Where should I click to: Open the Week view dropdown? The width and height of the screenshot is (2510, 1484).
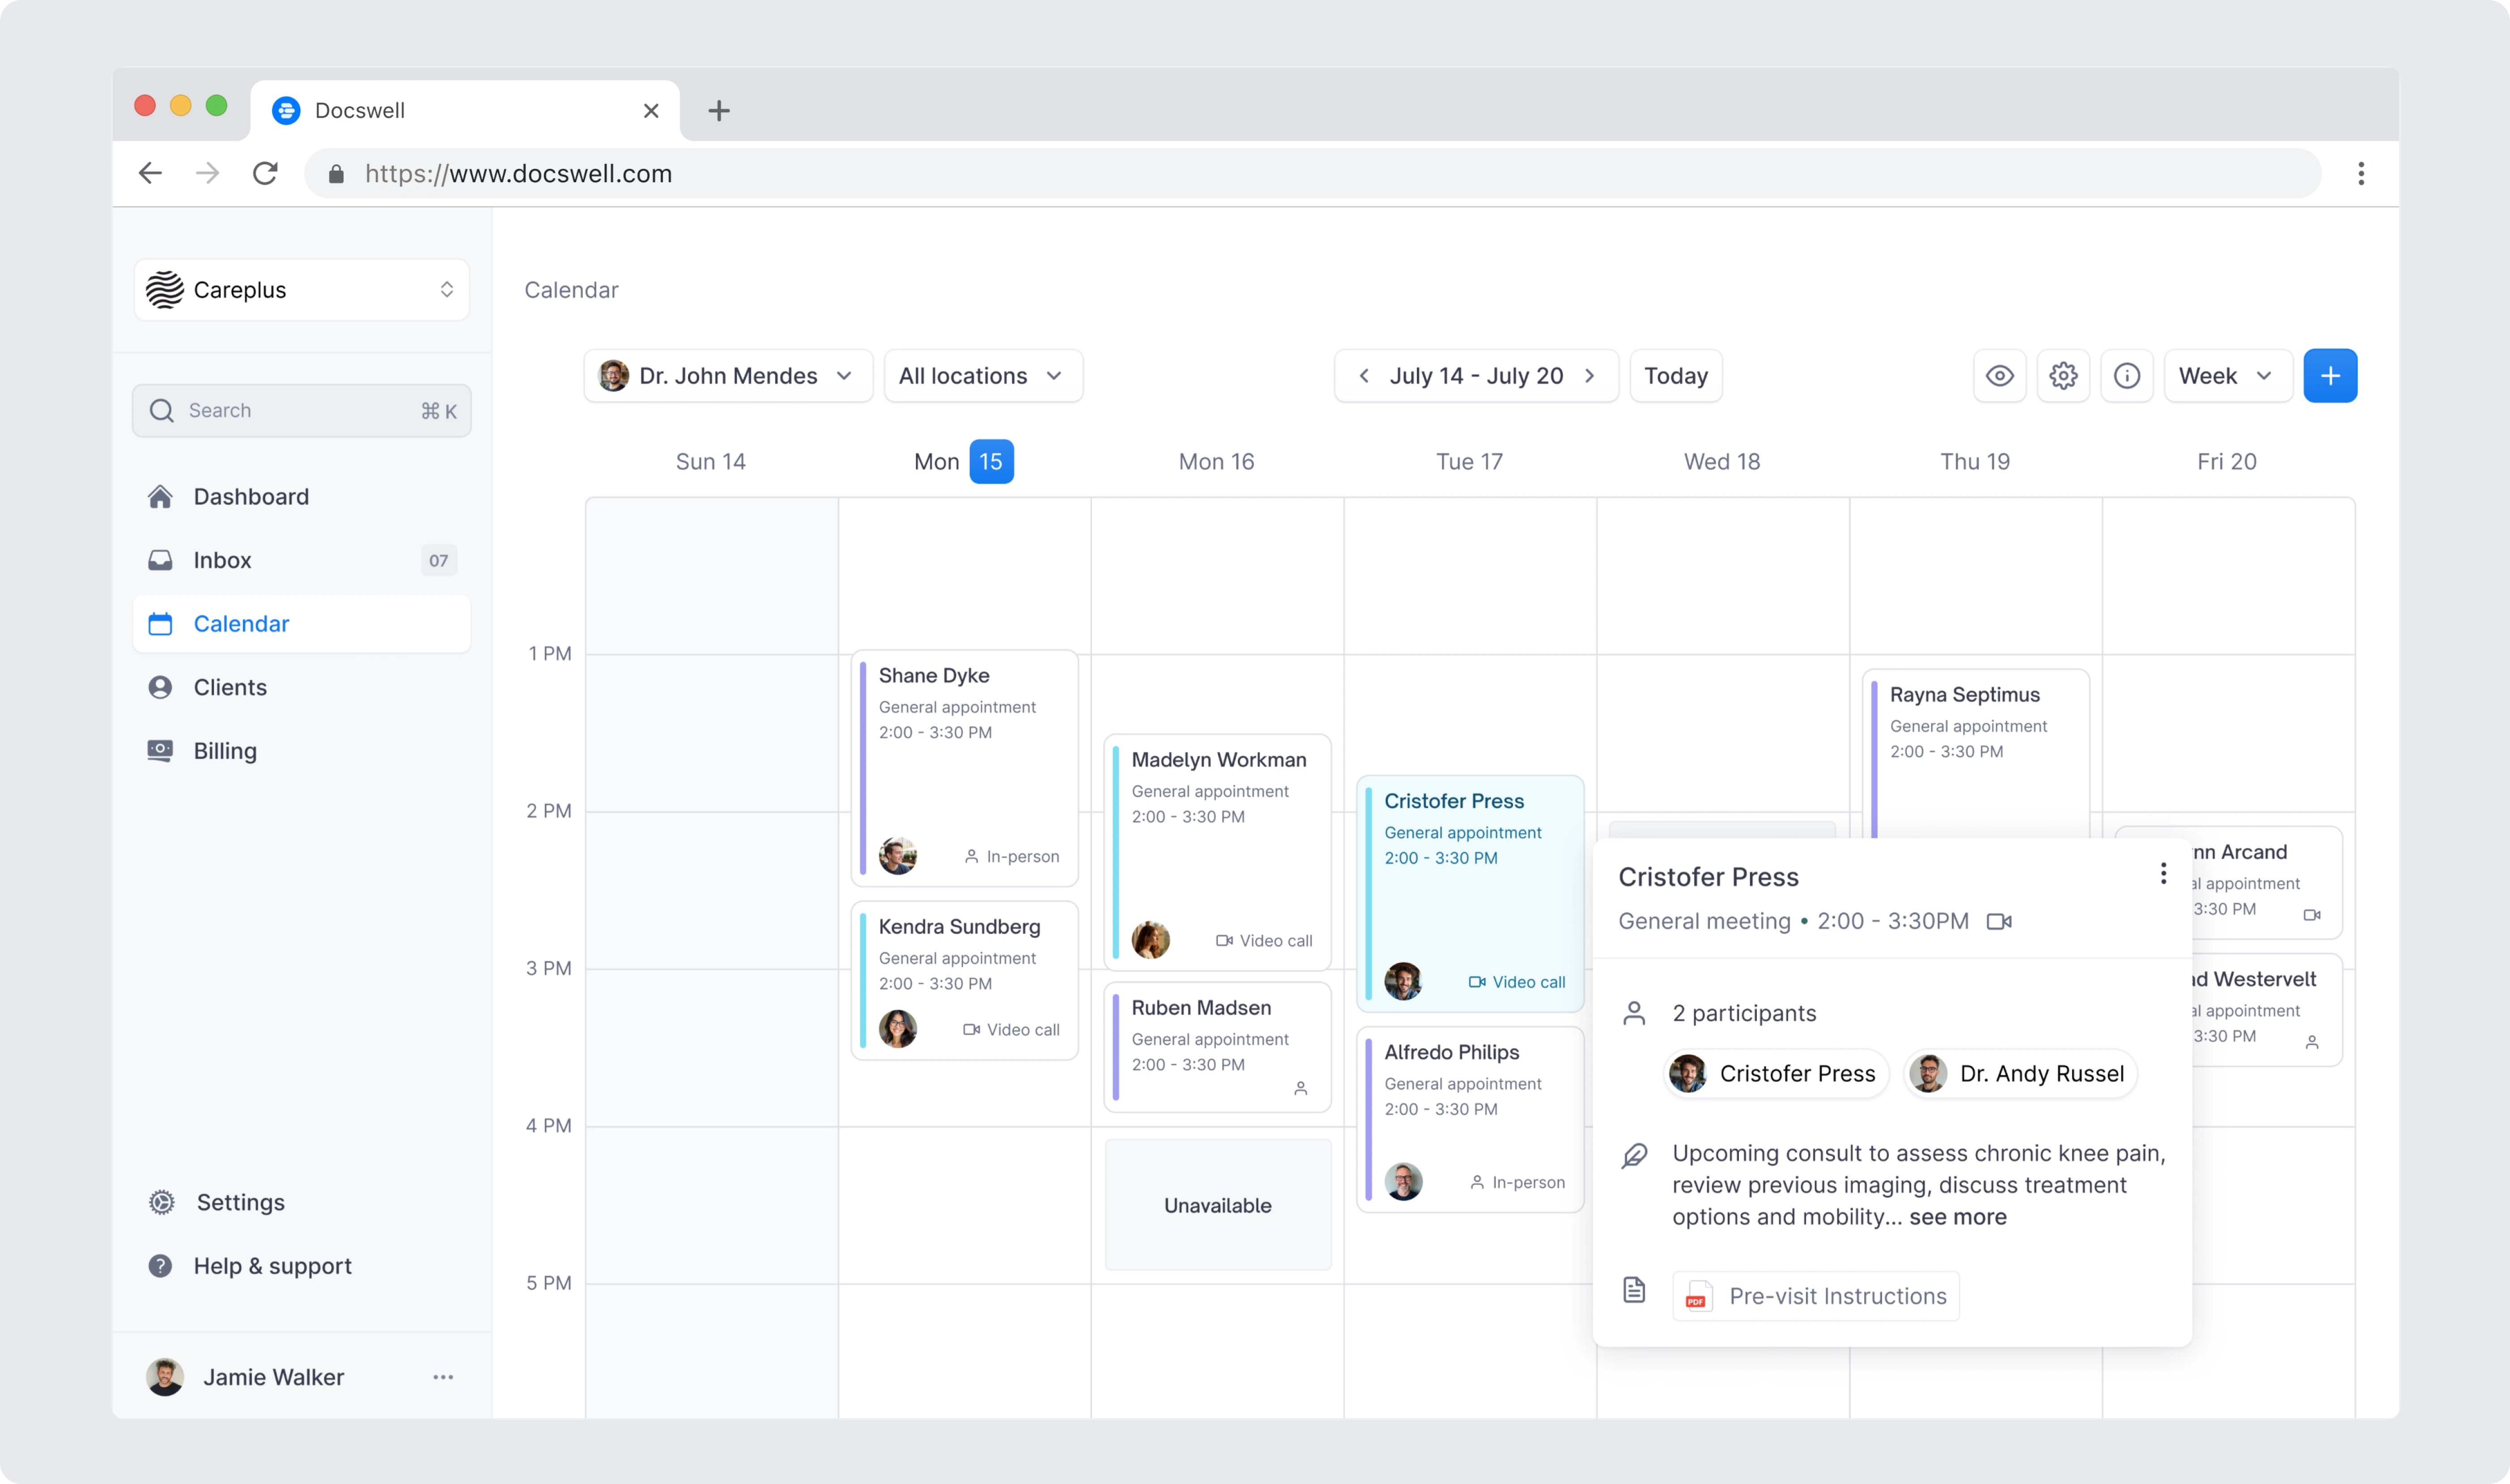[2226, 376]
